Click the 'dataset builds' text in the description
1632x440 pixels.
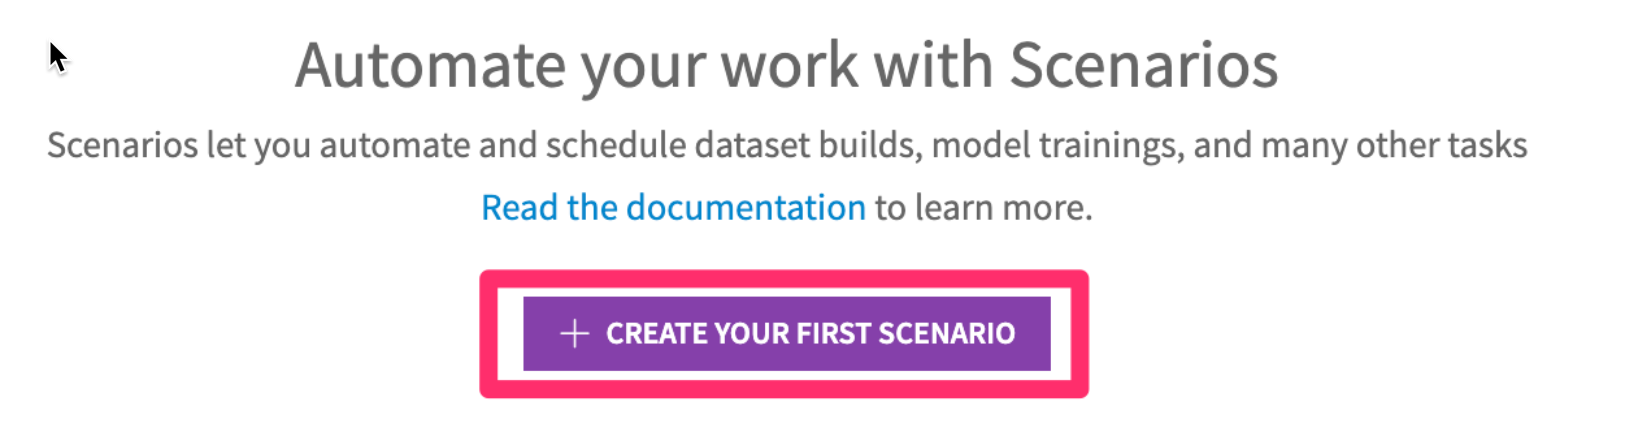click(806, 146)
